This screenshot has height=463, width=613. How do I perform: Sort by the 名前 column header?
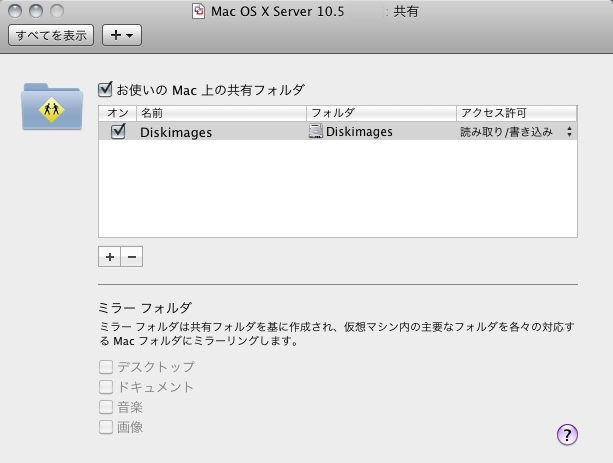tap(220, 113)
